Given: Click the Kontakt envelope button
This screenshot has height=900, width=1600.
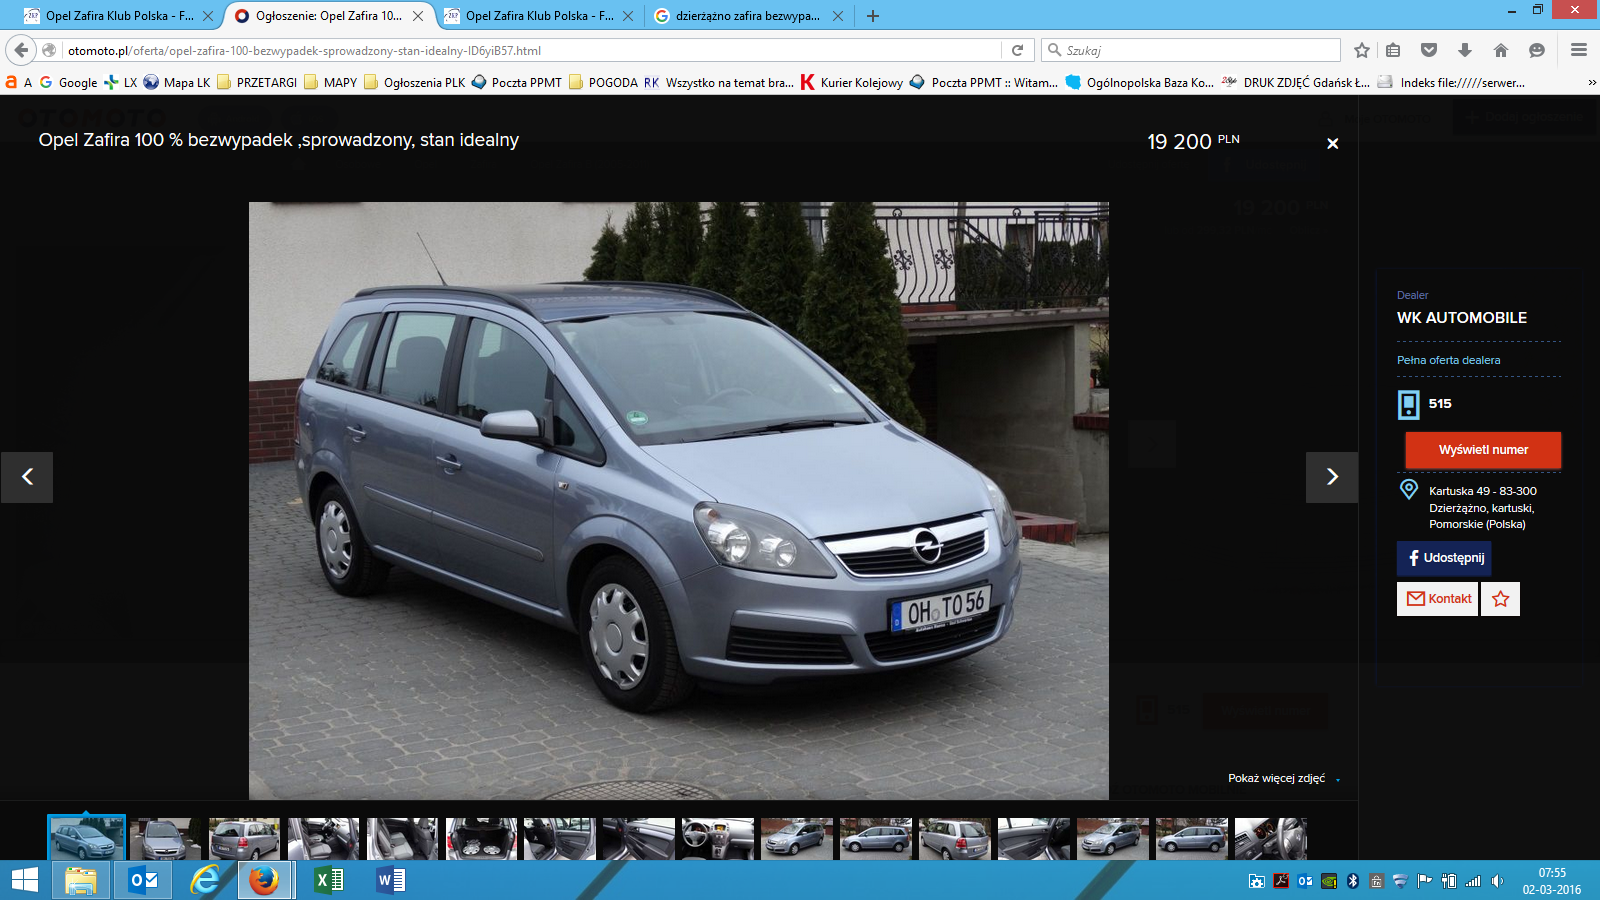Looking at the screenshot, I should coord(1438,599).
